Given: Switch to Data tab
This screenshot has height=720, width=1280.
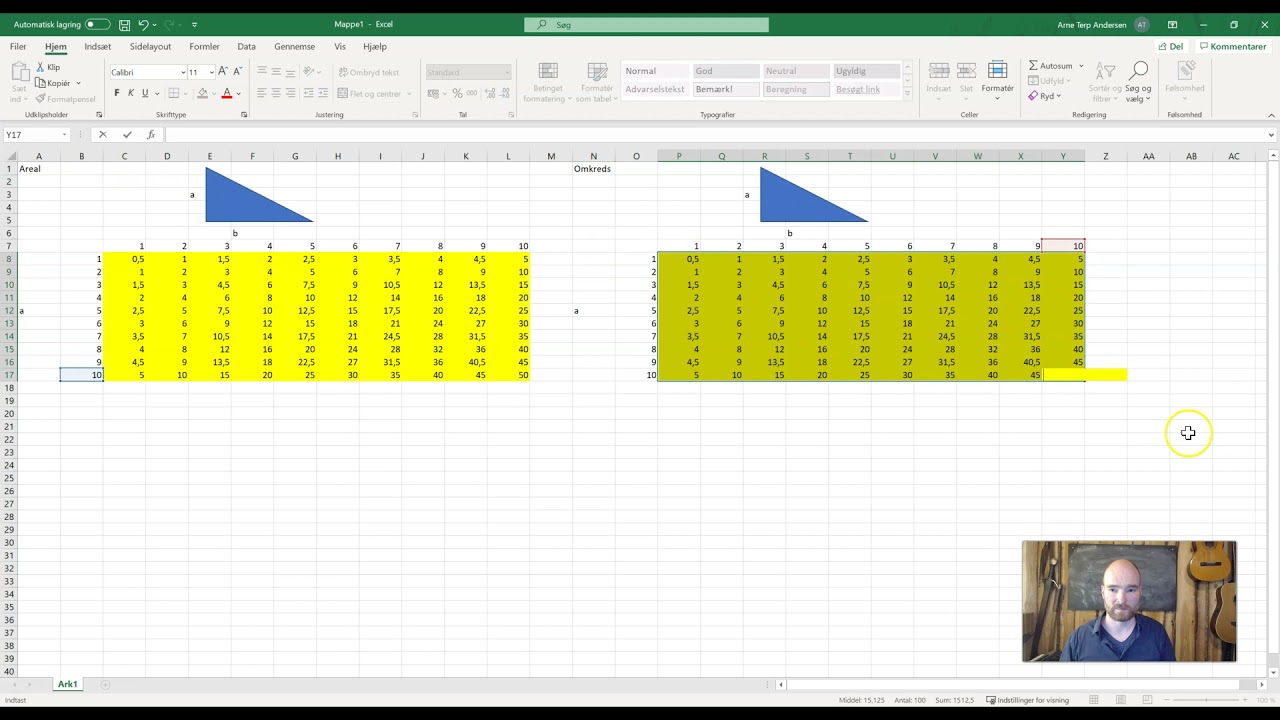Looking at the screenshot, I should (x=247, y=46).
